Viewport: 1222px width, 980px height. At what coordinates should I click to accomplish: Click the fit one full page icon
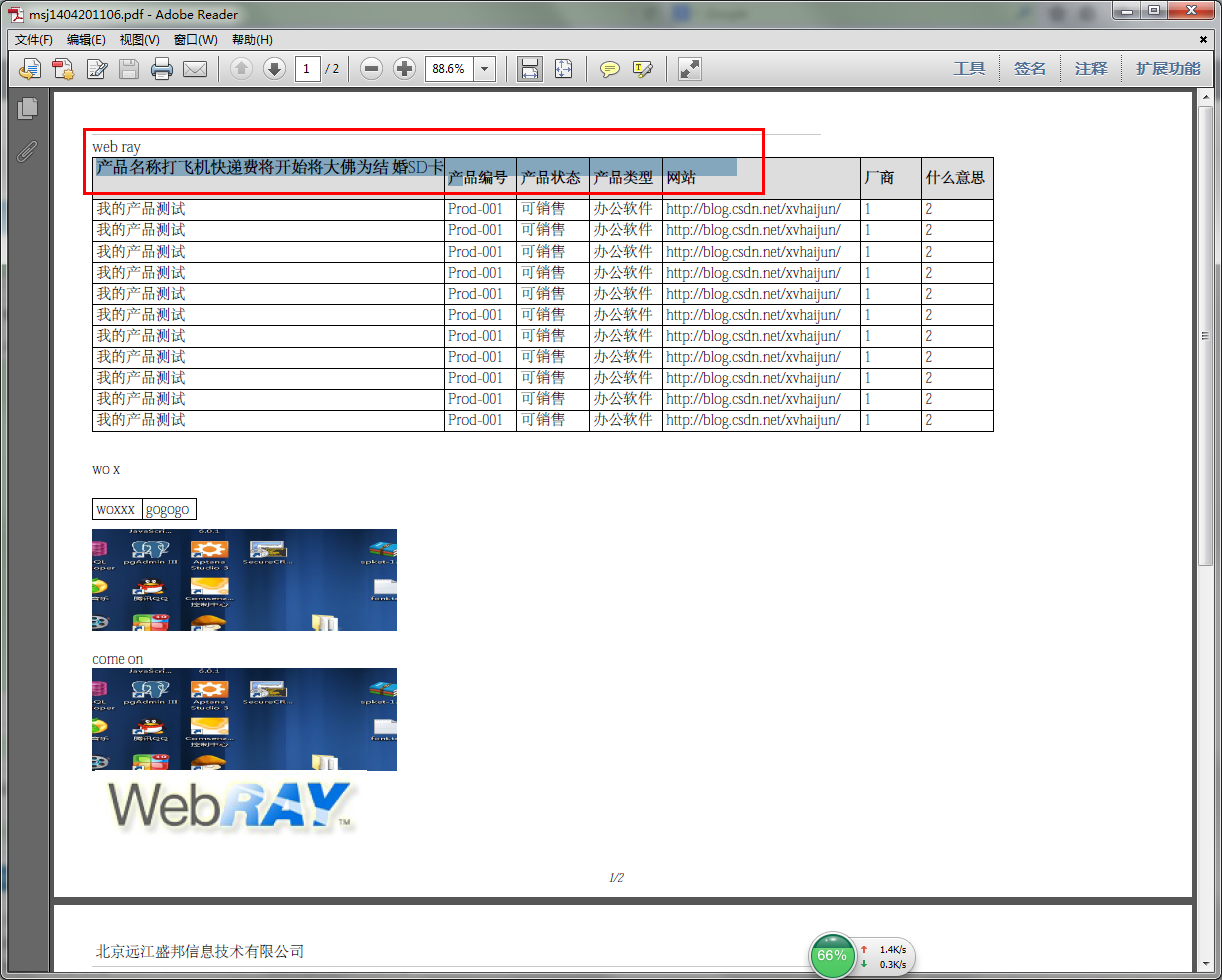564,69
